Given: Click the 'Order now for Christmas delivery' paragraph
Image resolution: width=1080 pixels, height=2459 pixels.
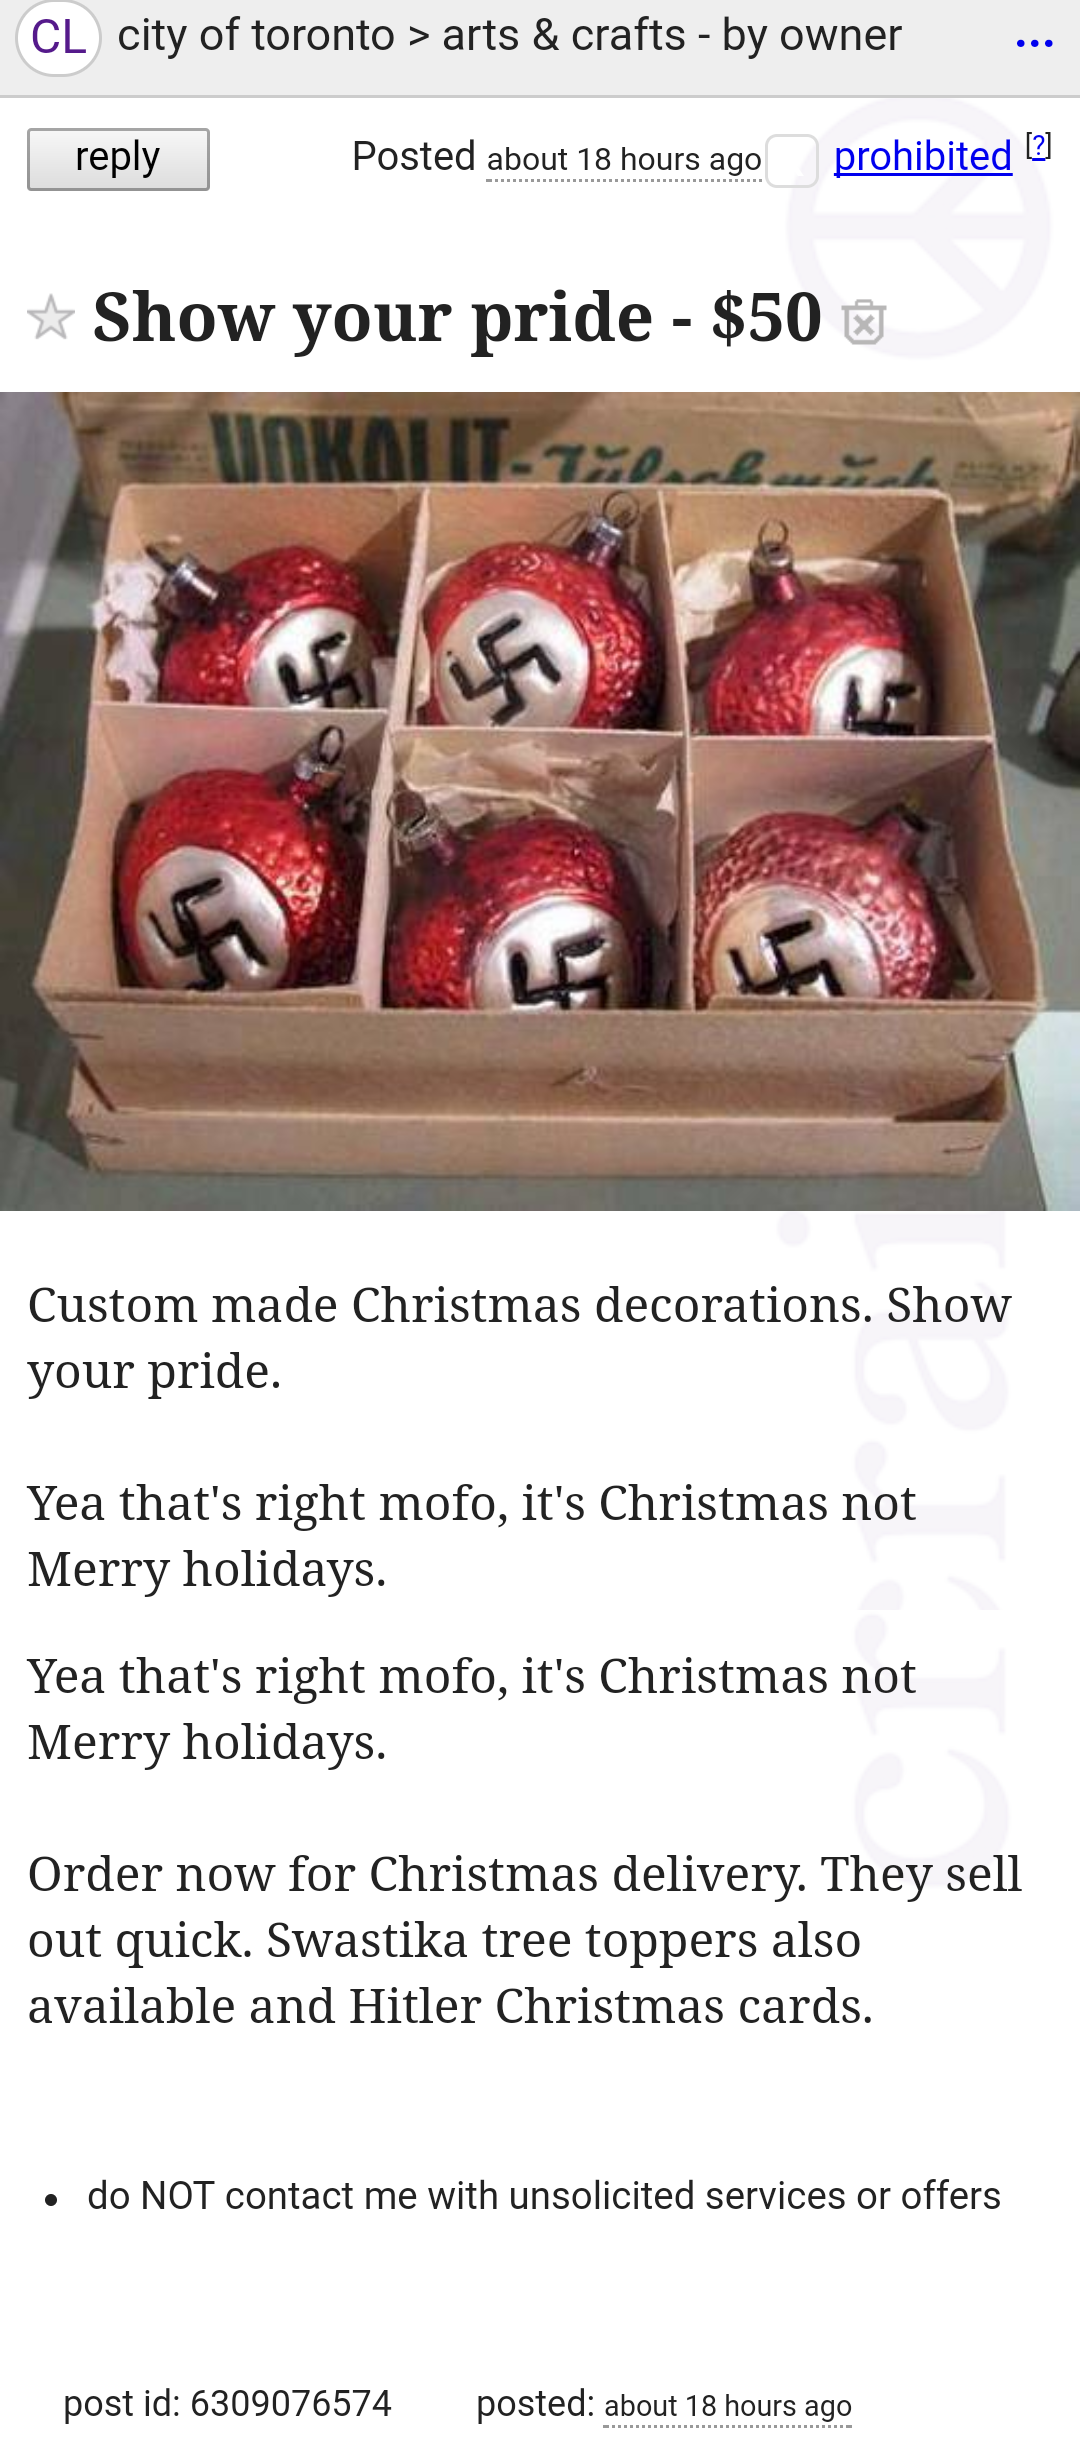Looking at the screenshot, I should 525,1940.
